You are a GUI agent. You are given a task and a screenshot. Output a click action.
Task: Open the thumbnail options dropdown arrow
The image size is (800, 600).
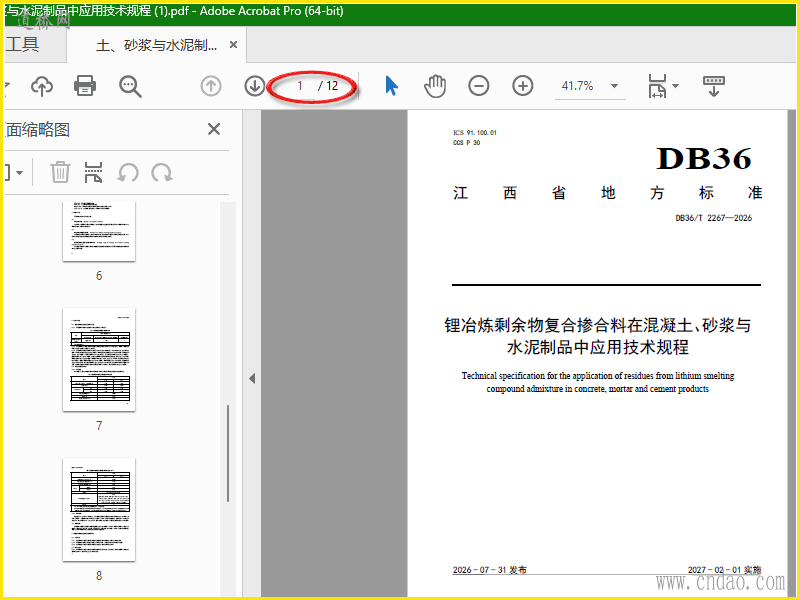pos(19,173)
